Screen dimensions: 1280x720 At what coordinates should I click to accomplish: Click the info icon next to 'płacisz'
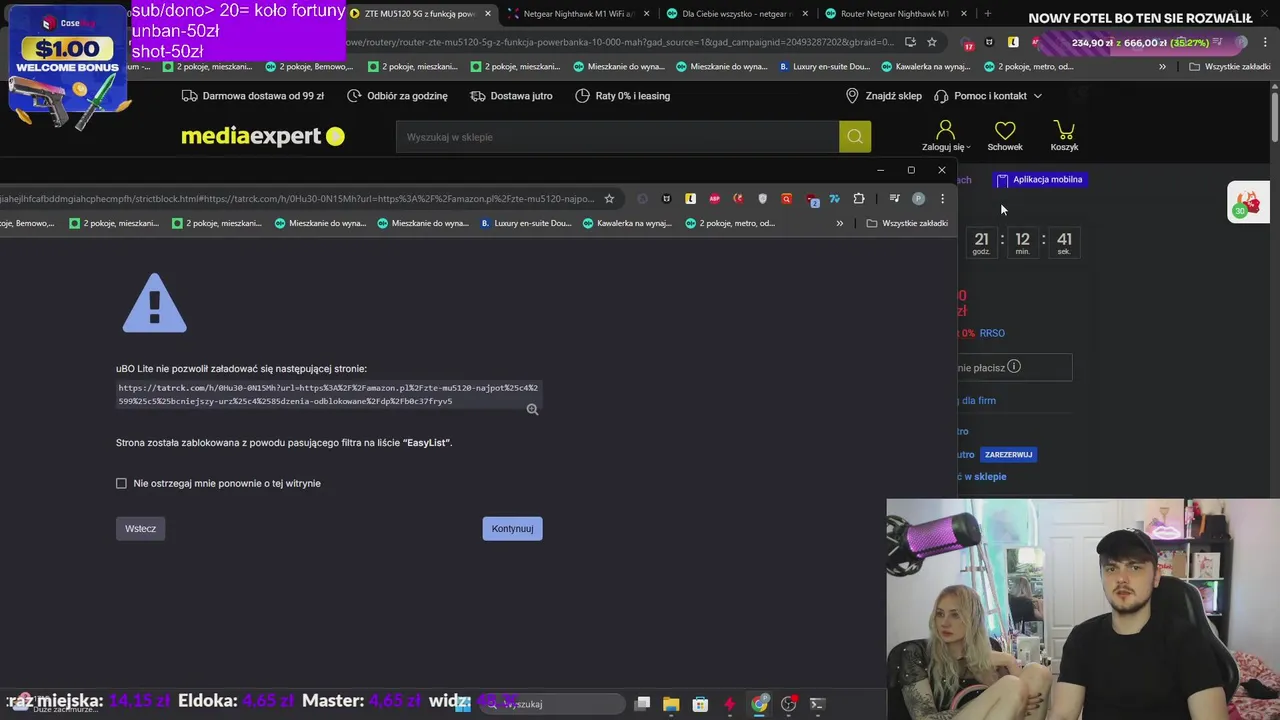tap(1014, 367)
